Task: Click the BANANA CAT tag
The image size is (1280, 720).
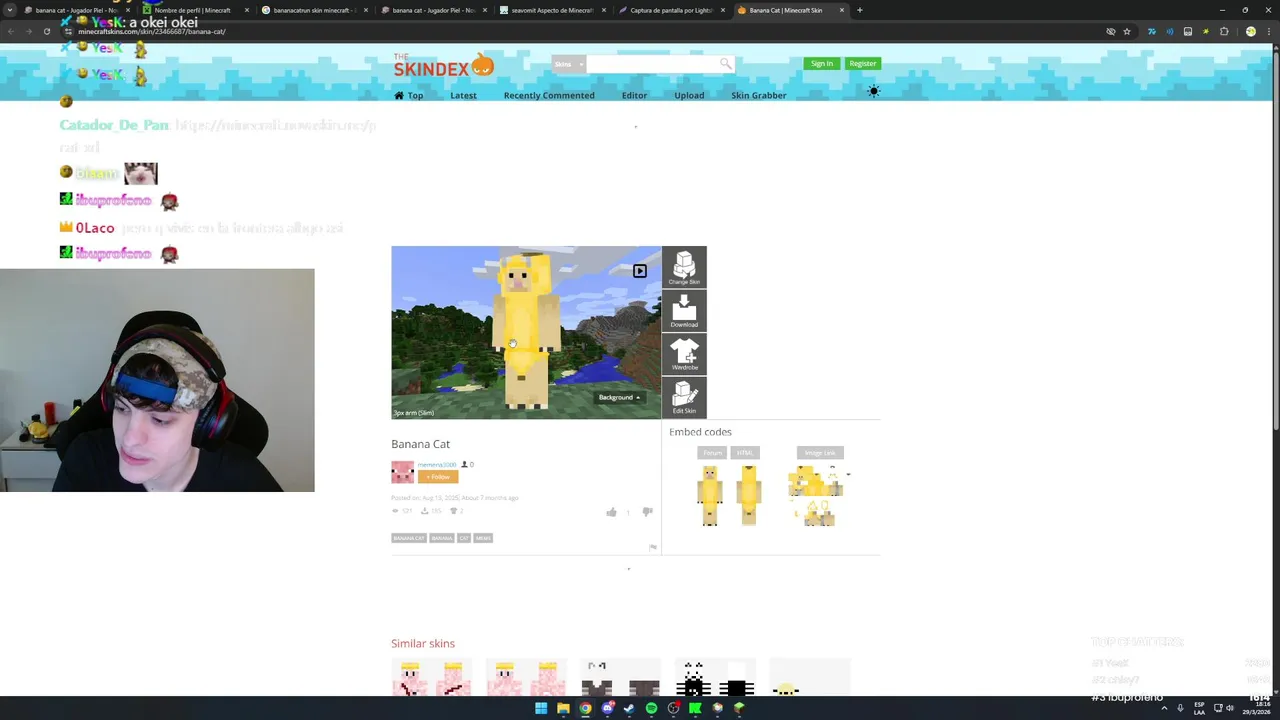Action: click(409, 538)
